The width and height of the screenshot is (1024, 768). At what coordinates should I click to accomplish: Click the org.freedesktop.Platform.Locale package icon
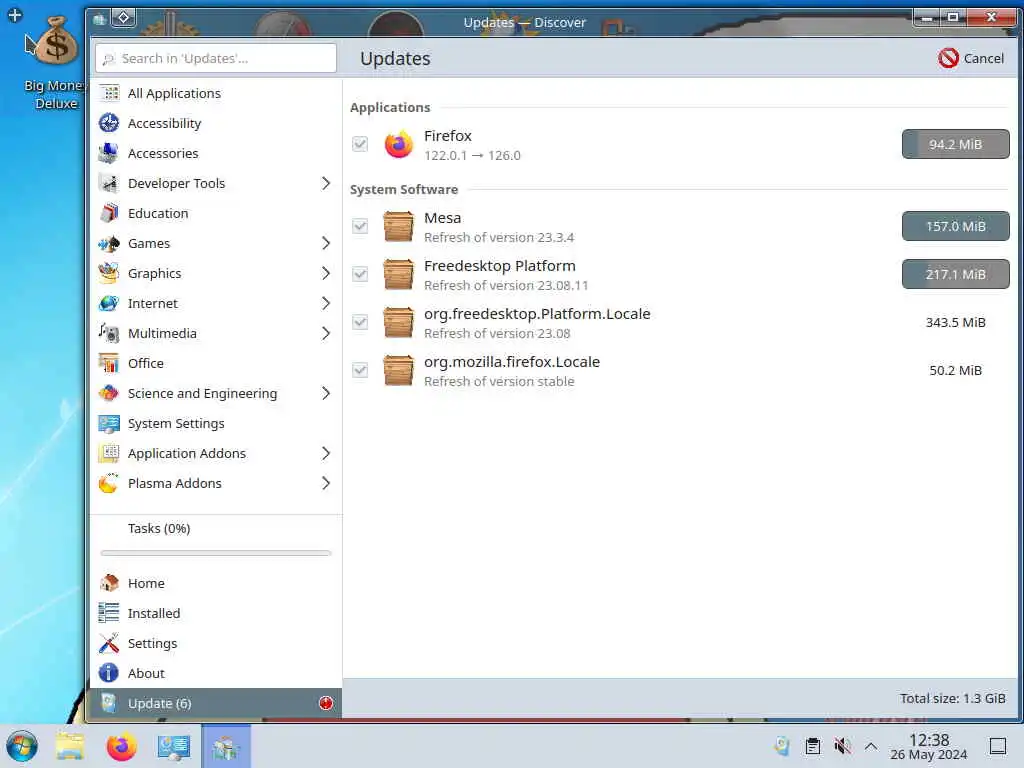[398, 323]
